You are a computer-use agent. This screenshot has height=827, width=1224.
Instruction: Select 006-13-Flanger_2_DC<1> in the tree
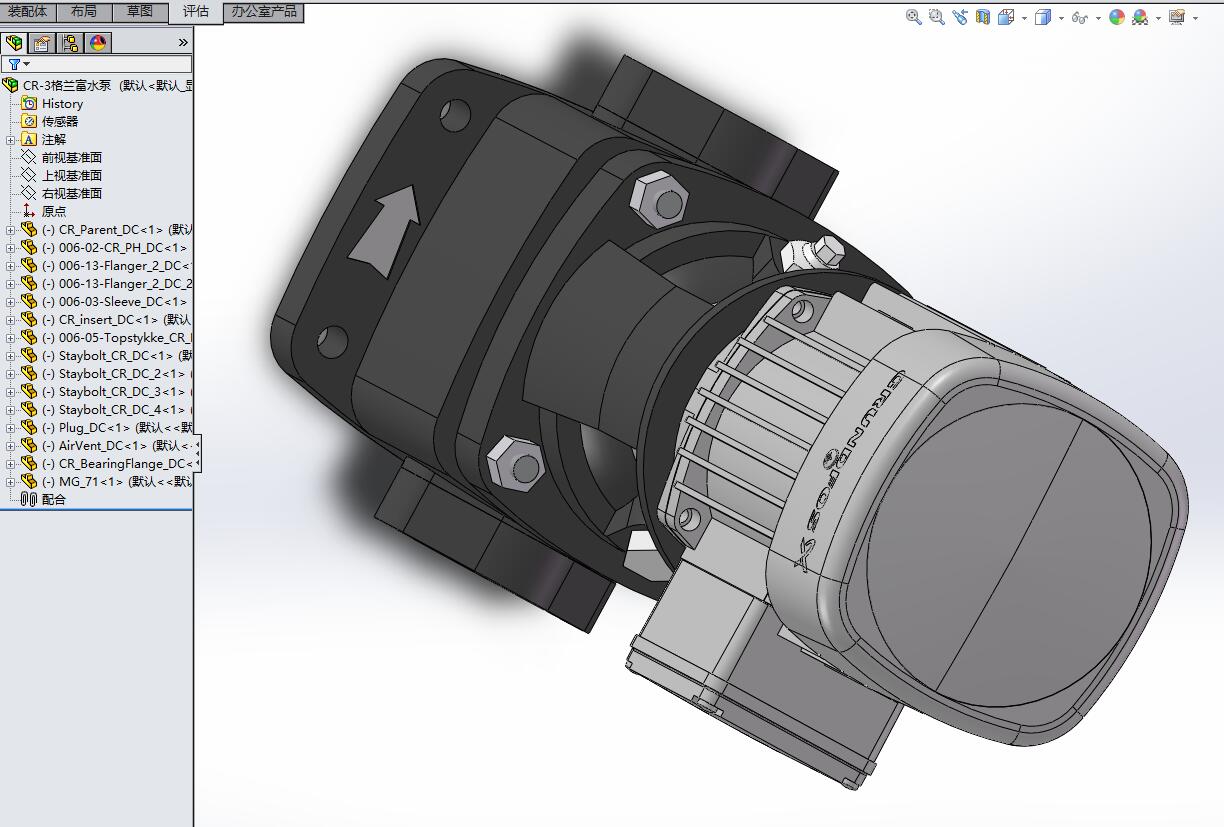[x=116, y=265]
